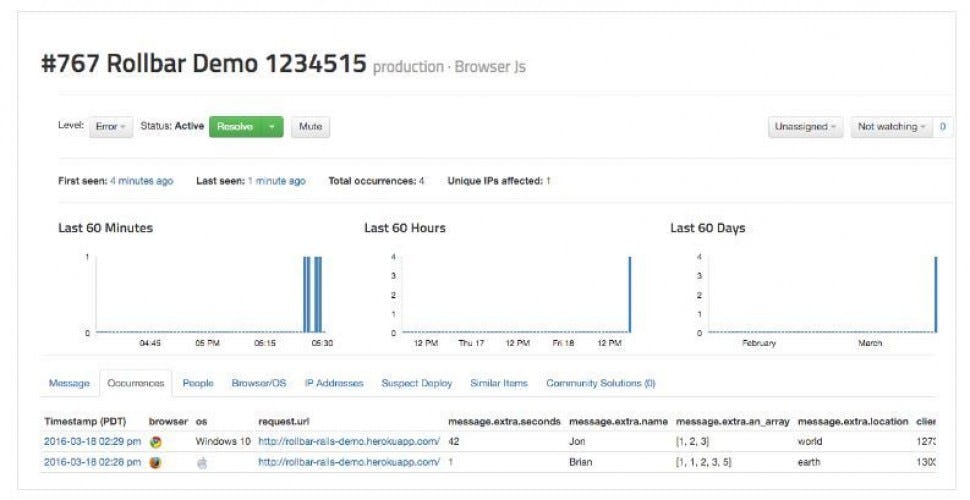
Task: Switch to the Message tab
Action: coord(69,384)
